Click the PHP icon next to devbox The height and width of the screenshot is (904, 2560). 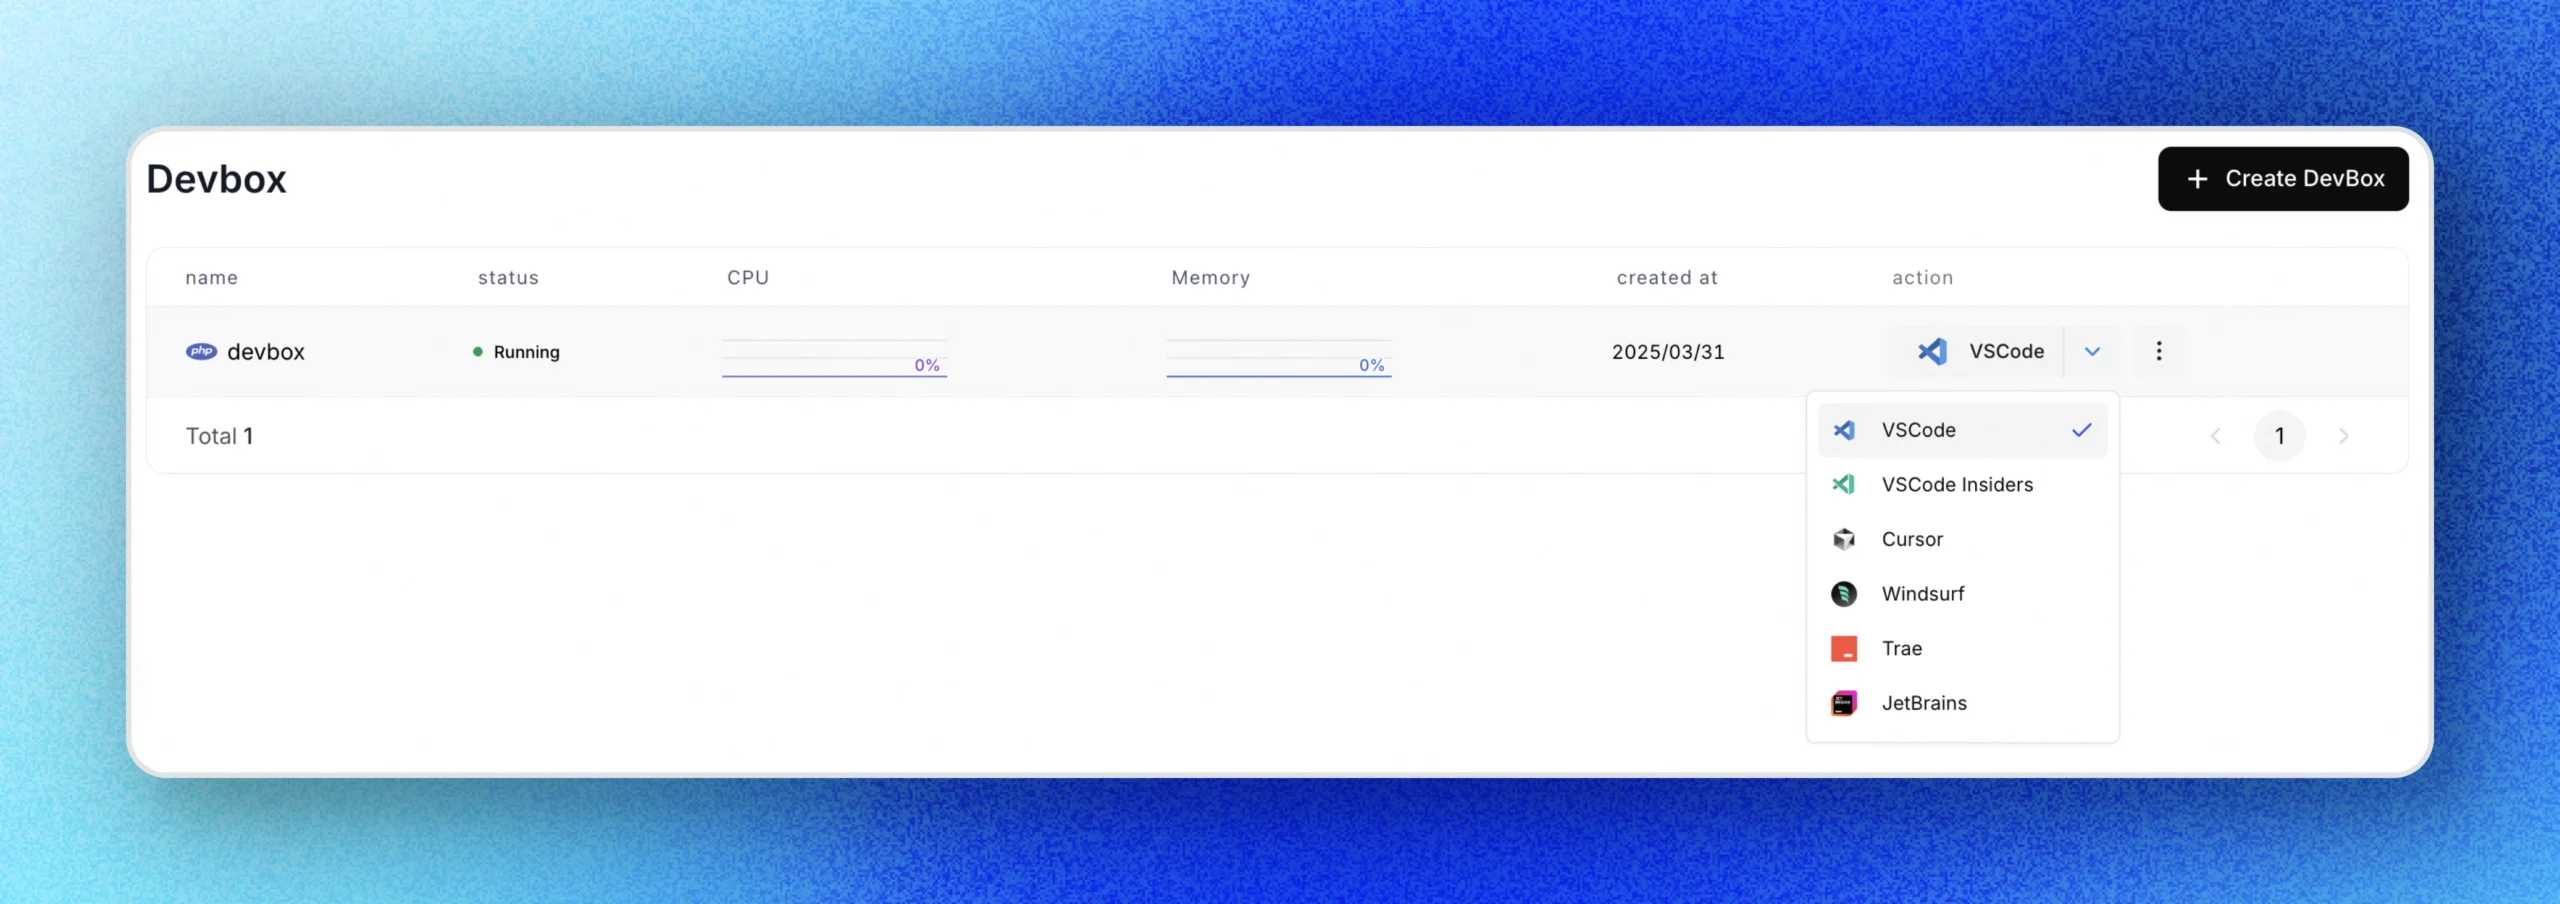click(x=201, y=351)
